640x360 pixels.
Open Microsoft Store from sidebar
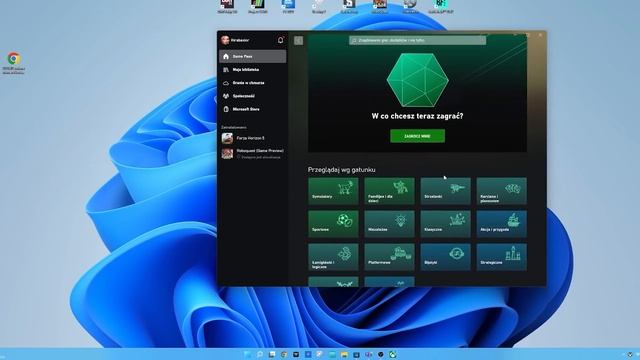click(252, 109)
